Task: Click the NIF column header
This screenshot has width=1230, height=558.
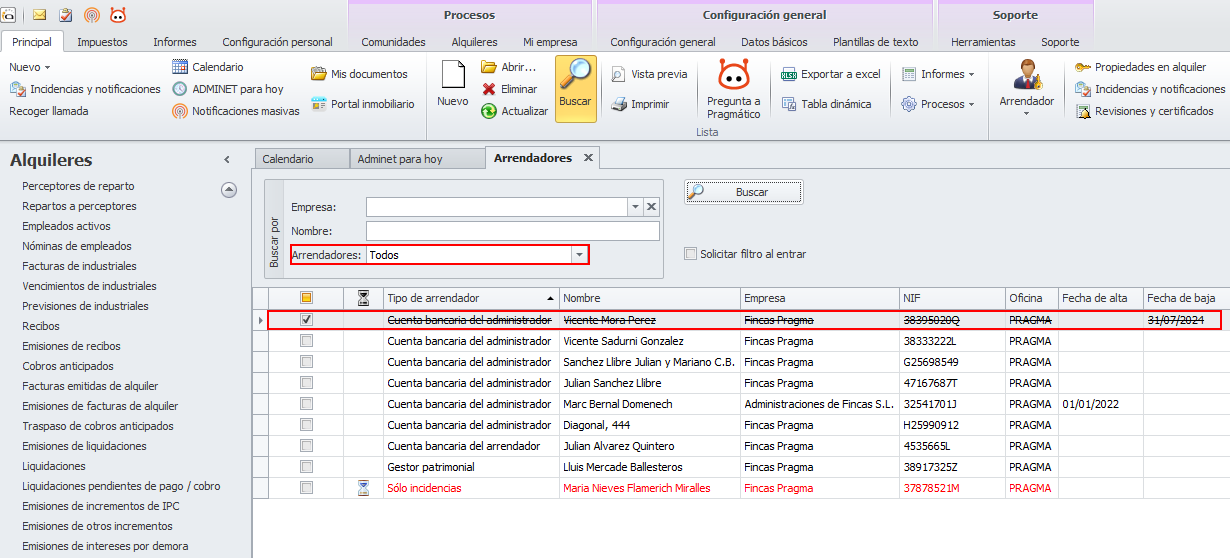Action: [x=952, y=298]
